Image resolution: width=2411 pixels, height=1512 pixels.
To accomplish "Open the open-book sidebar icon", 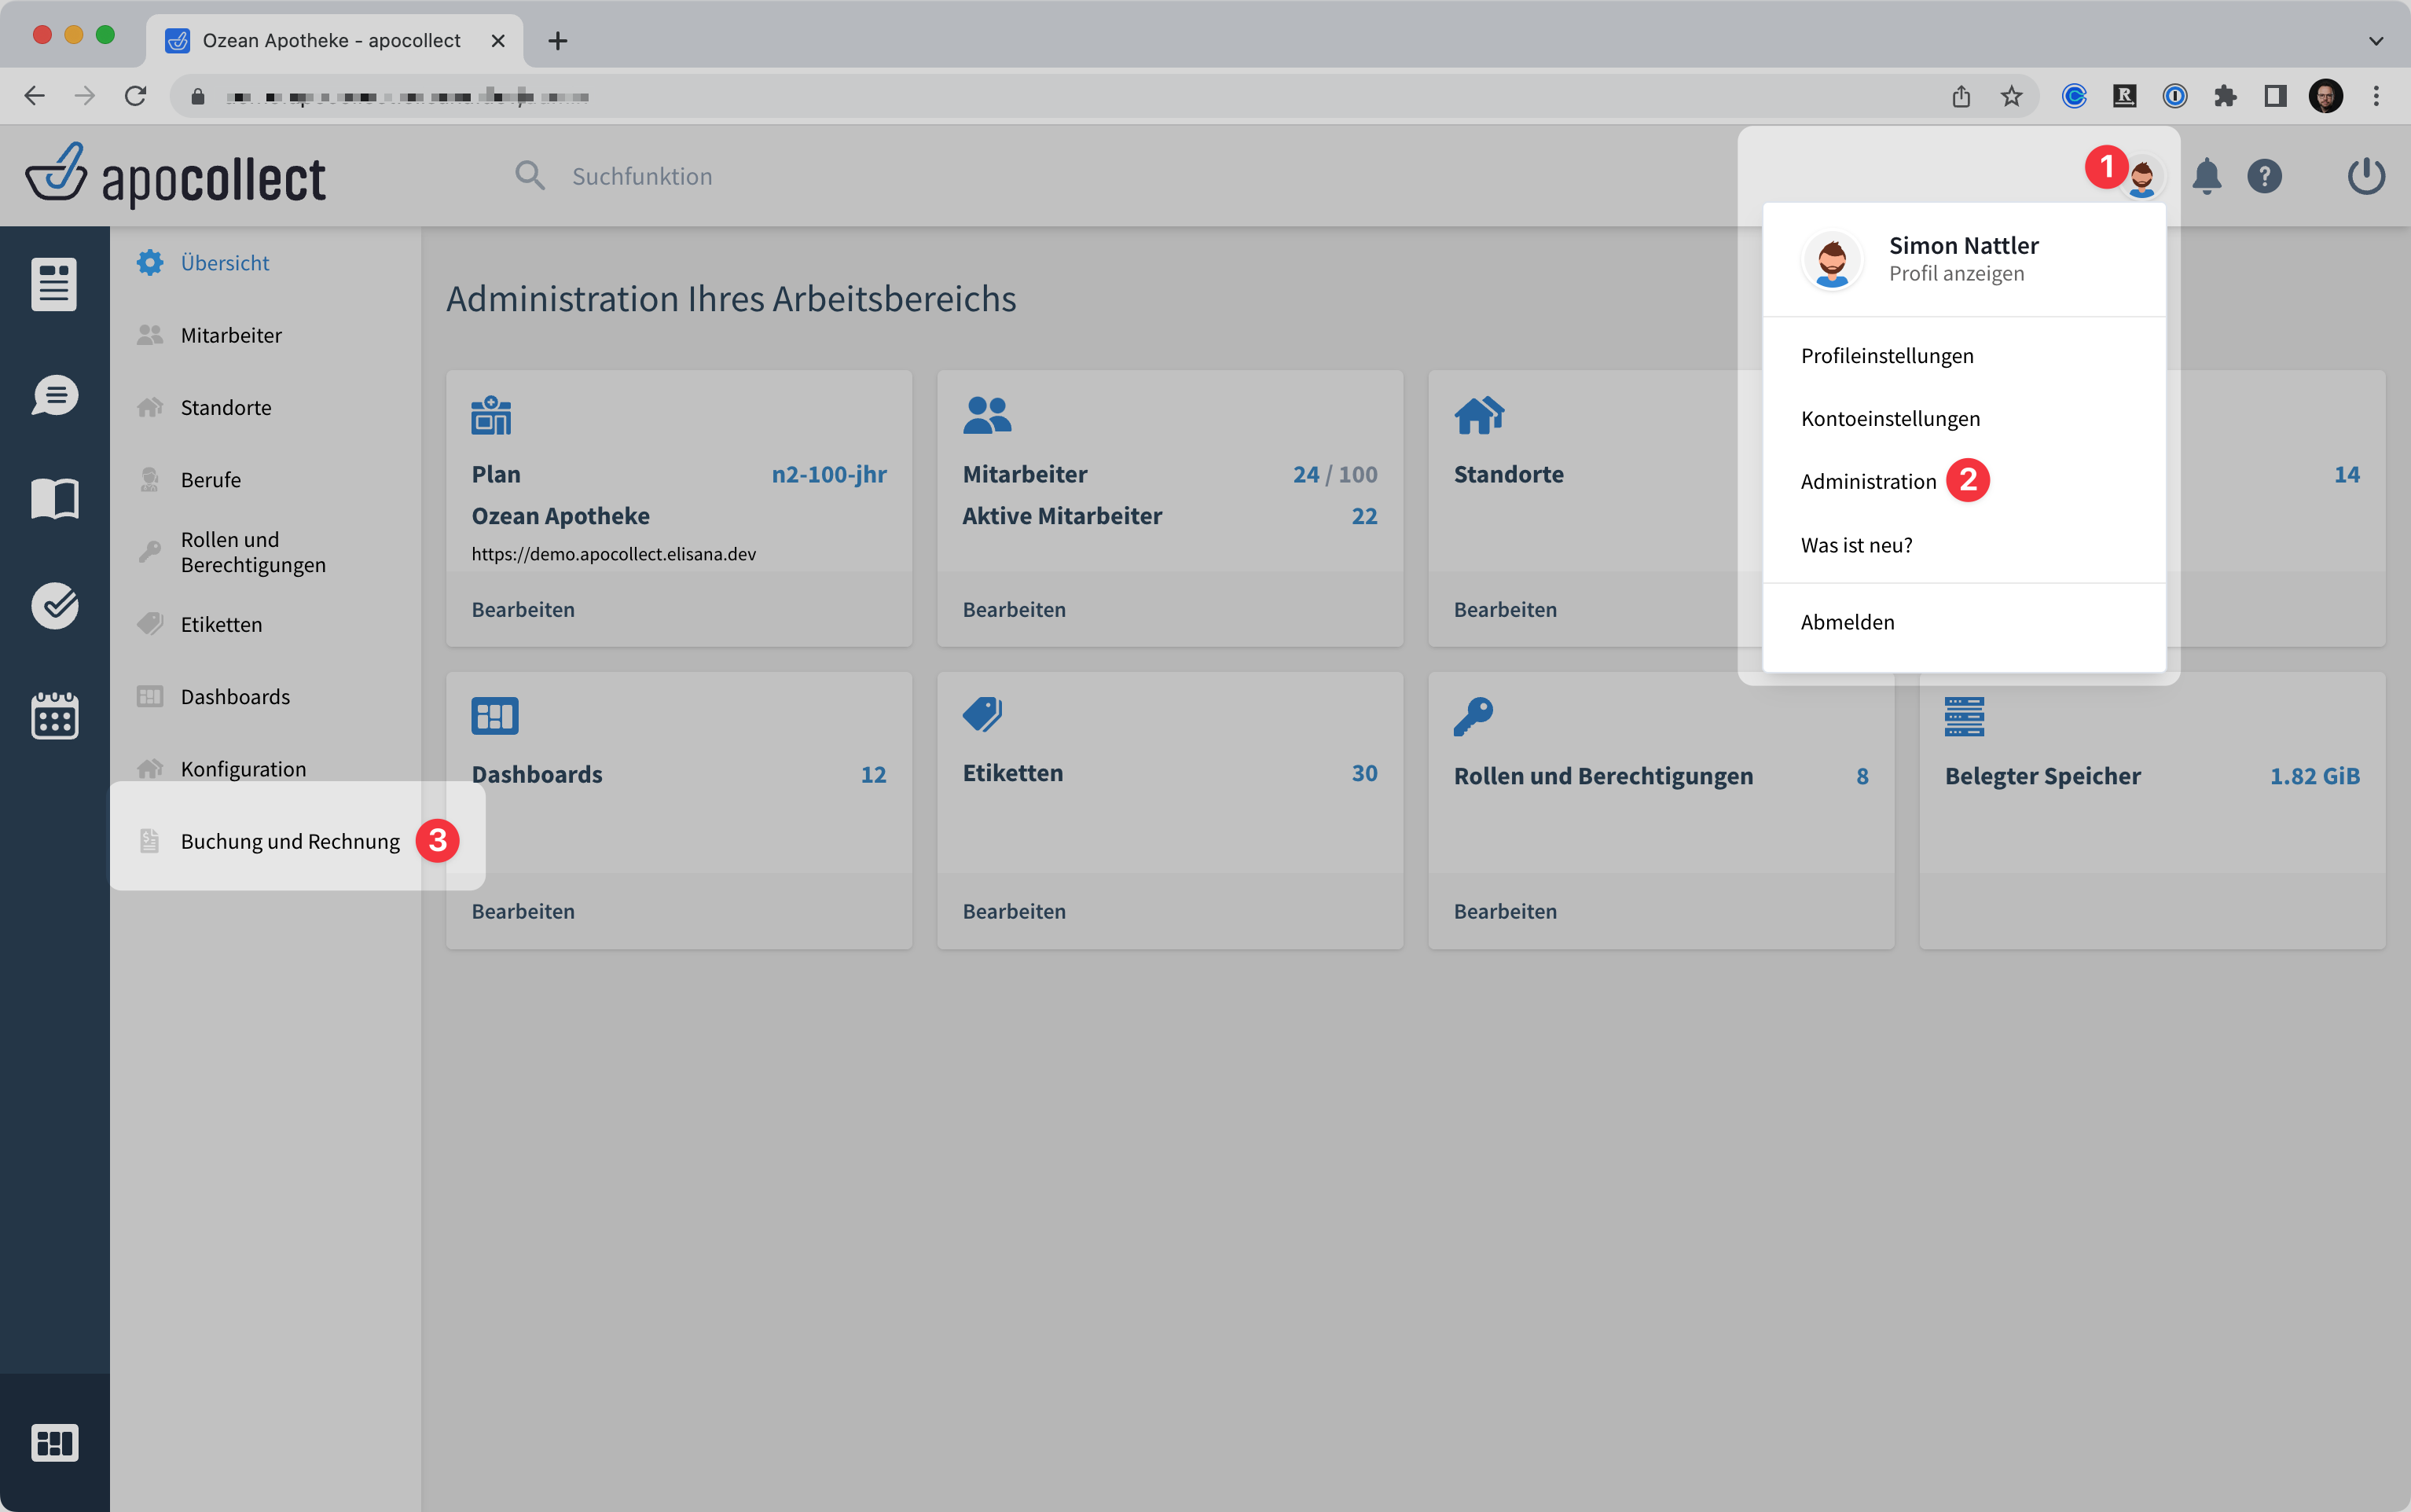I will pos(54,498).
